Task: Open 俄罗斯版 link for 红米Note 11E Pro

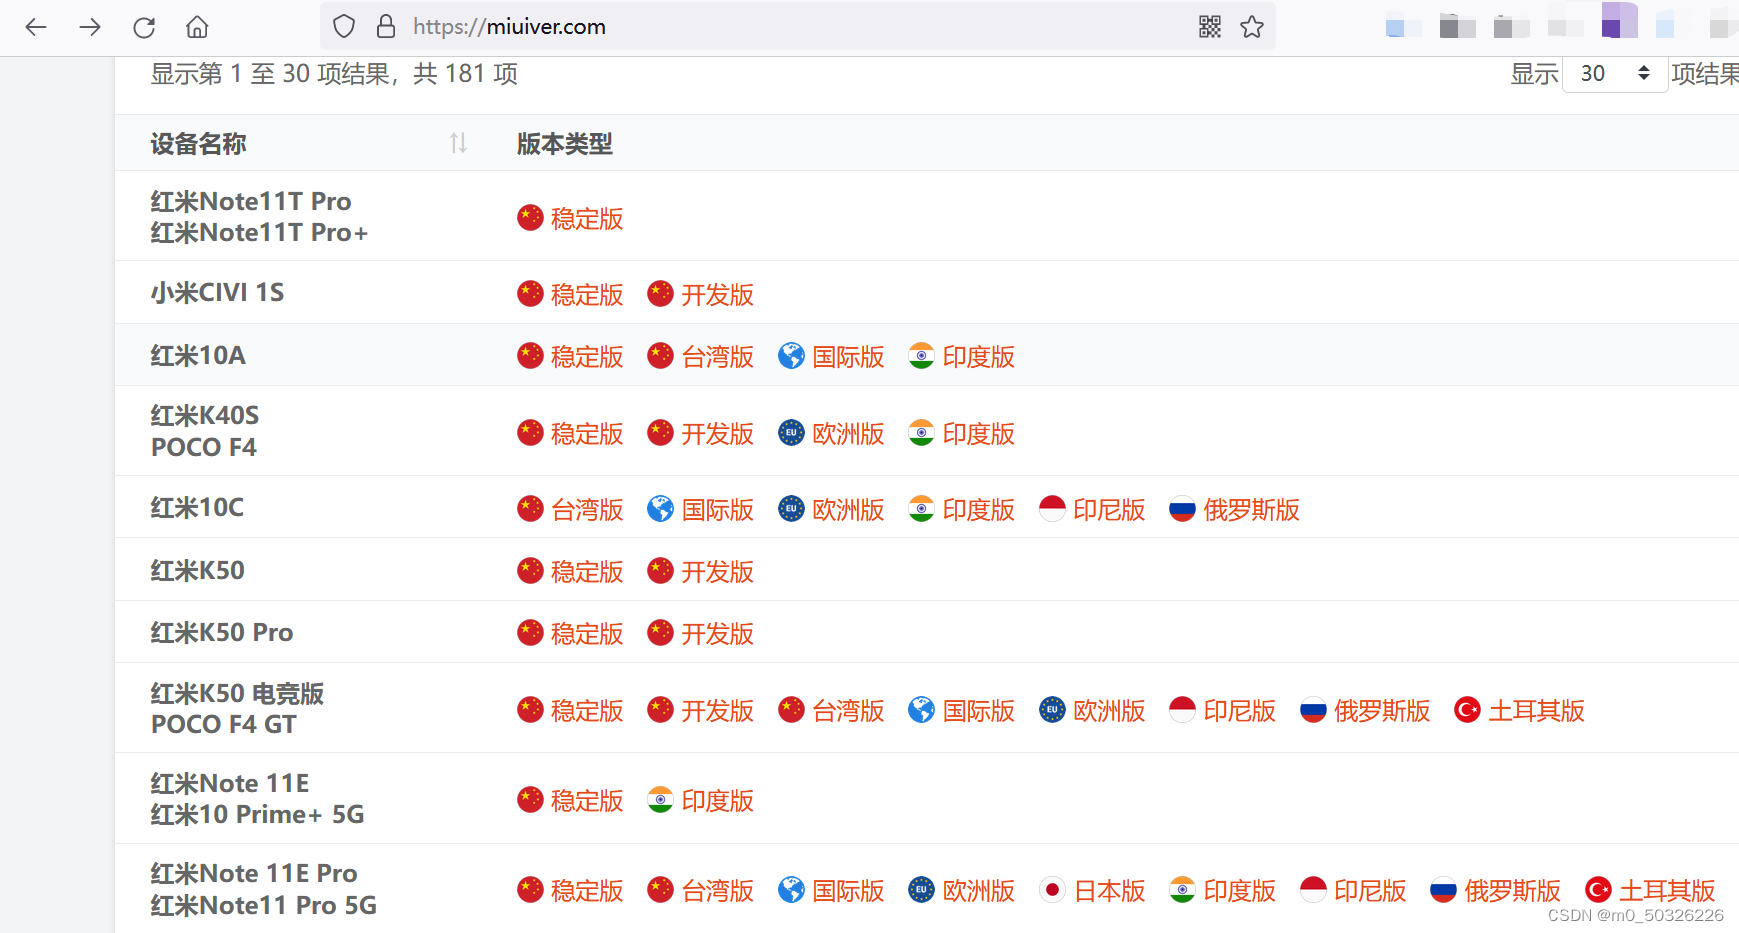Action: point(1513,891)
